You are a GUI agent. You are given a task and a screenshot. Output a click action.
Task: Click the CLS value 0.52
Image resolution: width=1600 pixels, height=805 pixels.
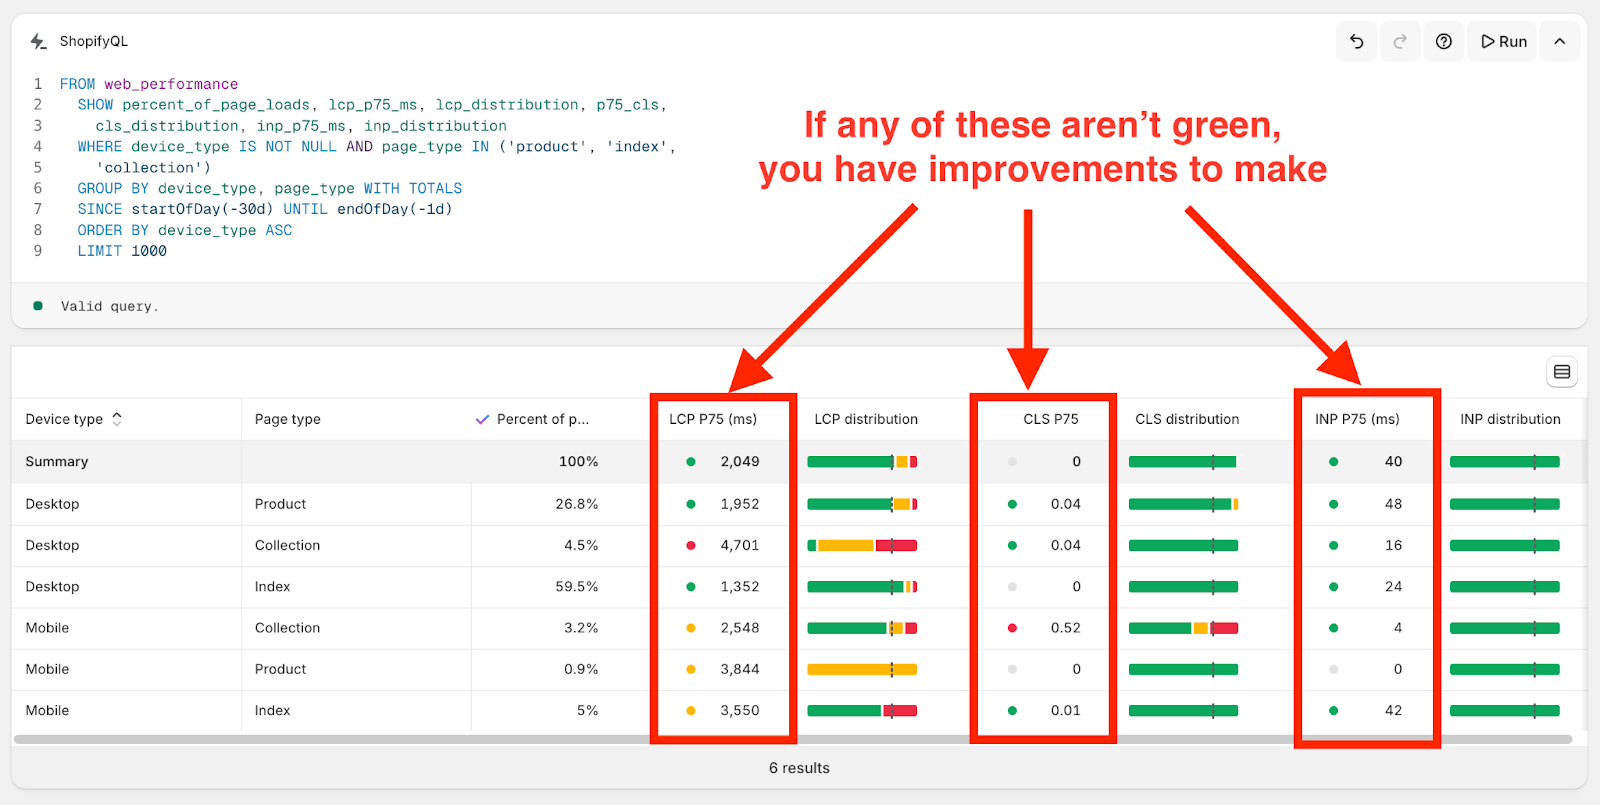(1066, 628)
